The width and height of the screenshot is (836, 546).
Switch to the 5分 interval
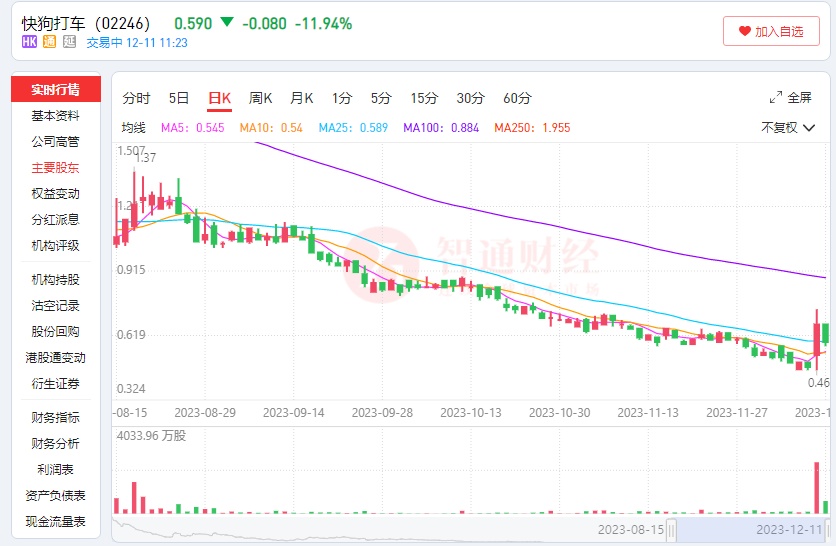[381, 98]
